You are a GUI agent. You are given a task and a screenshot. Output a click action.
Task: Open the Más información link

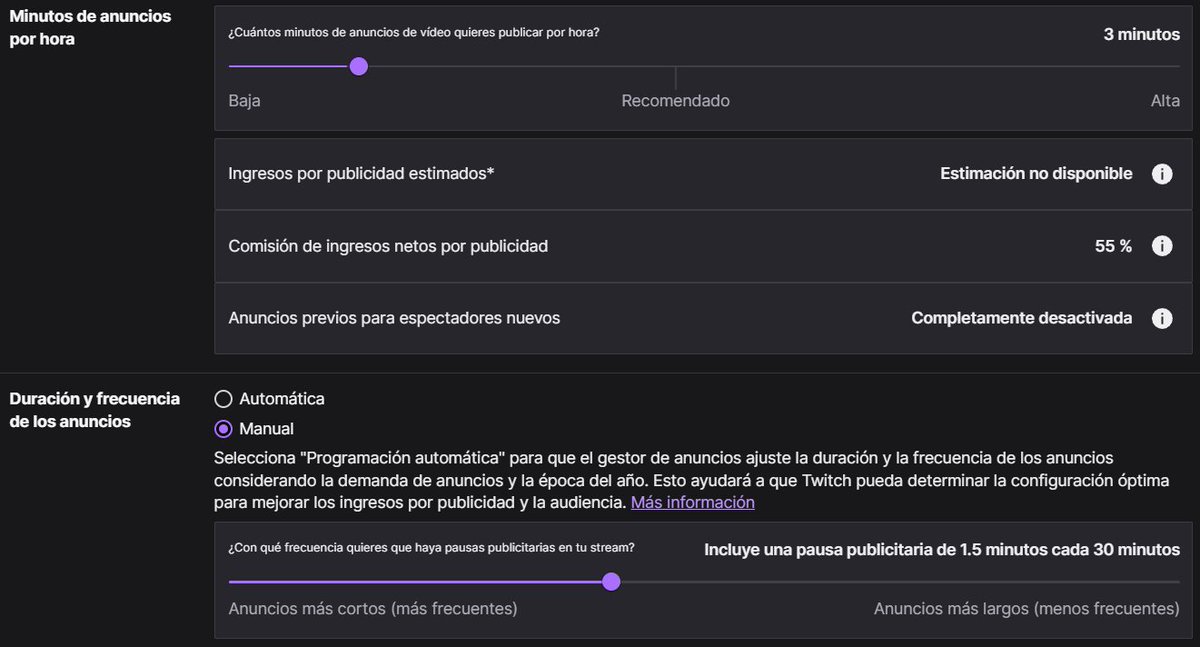[x=692, y=502]
